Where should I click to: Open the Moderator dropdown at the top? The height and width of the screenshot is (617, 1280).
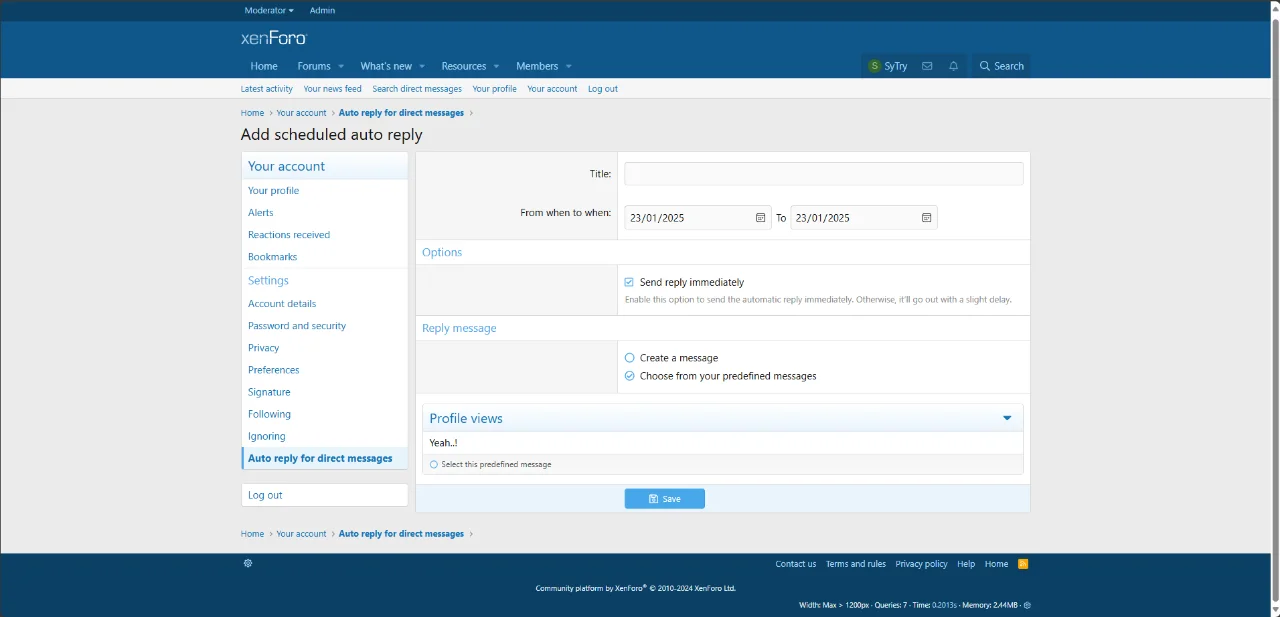pos(268,10)
